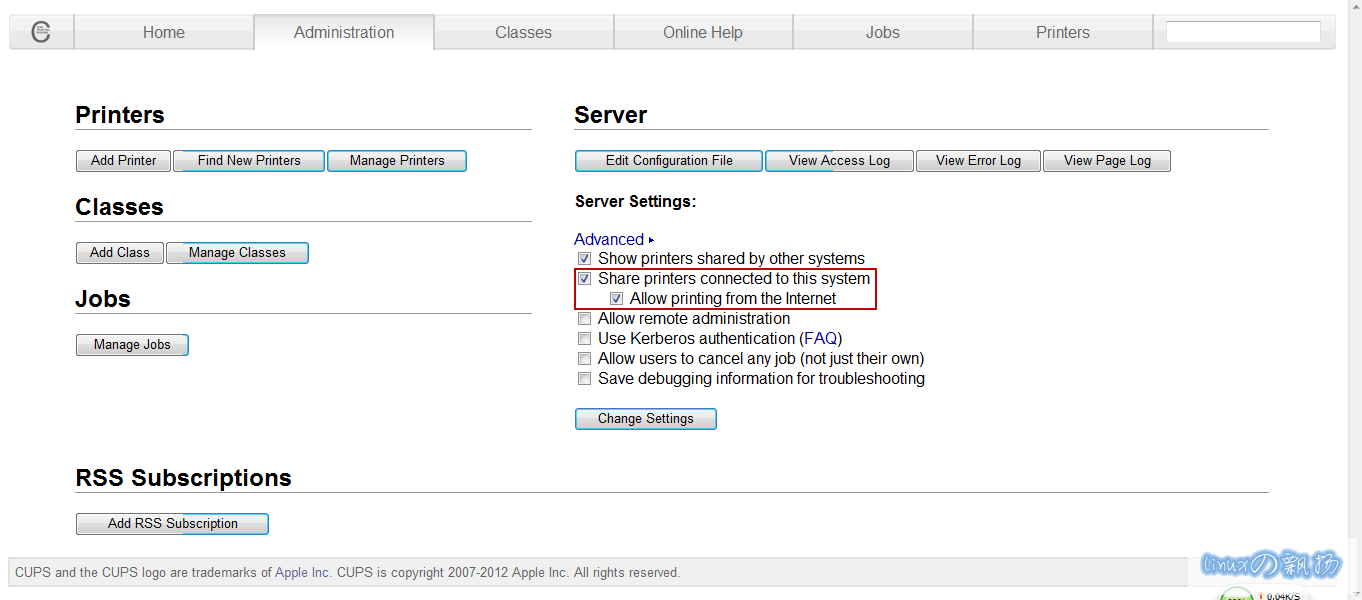
Task: Switch to the Classes tab
Action: coord(523,32)
